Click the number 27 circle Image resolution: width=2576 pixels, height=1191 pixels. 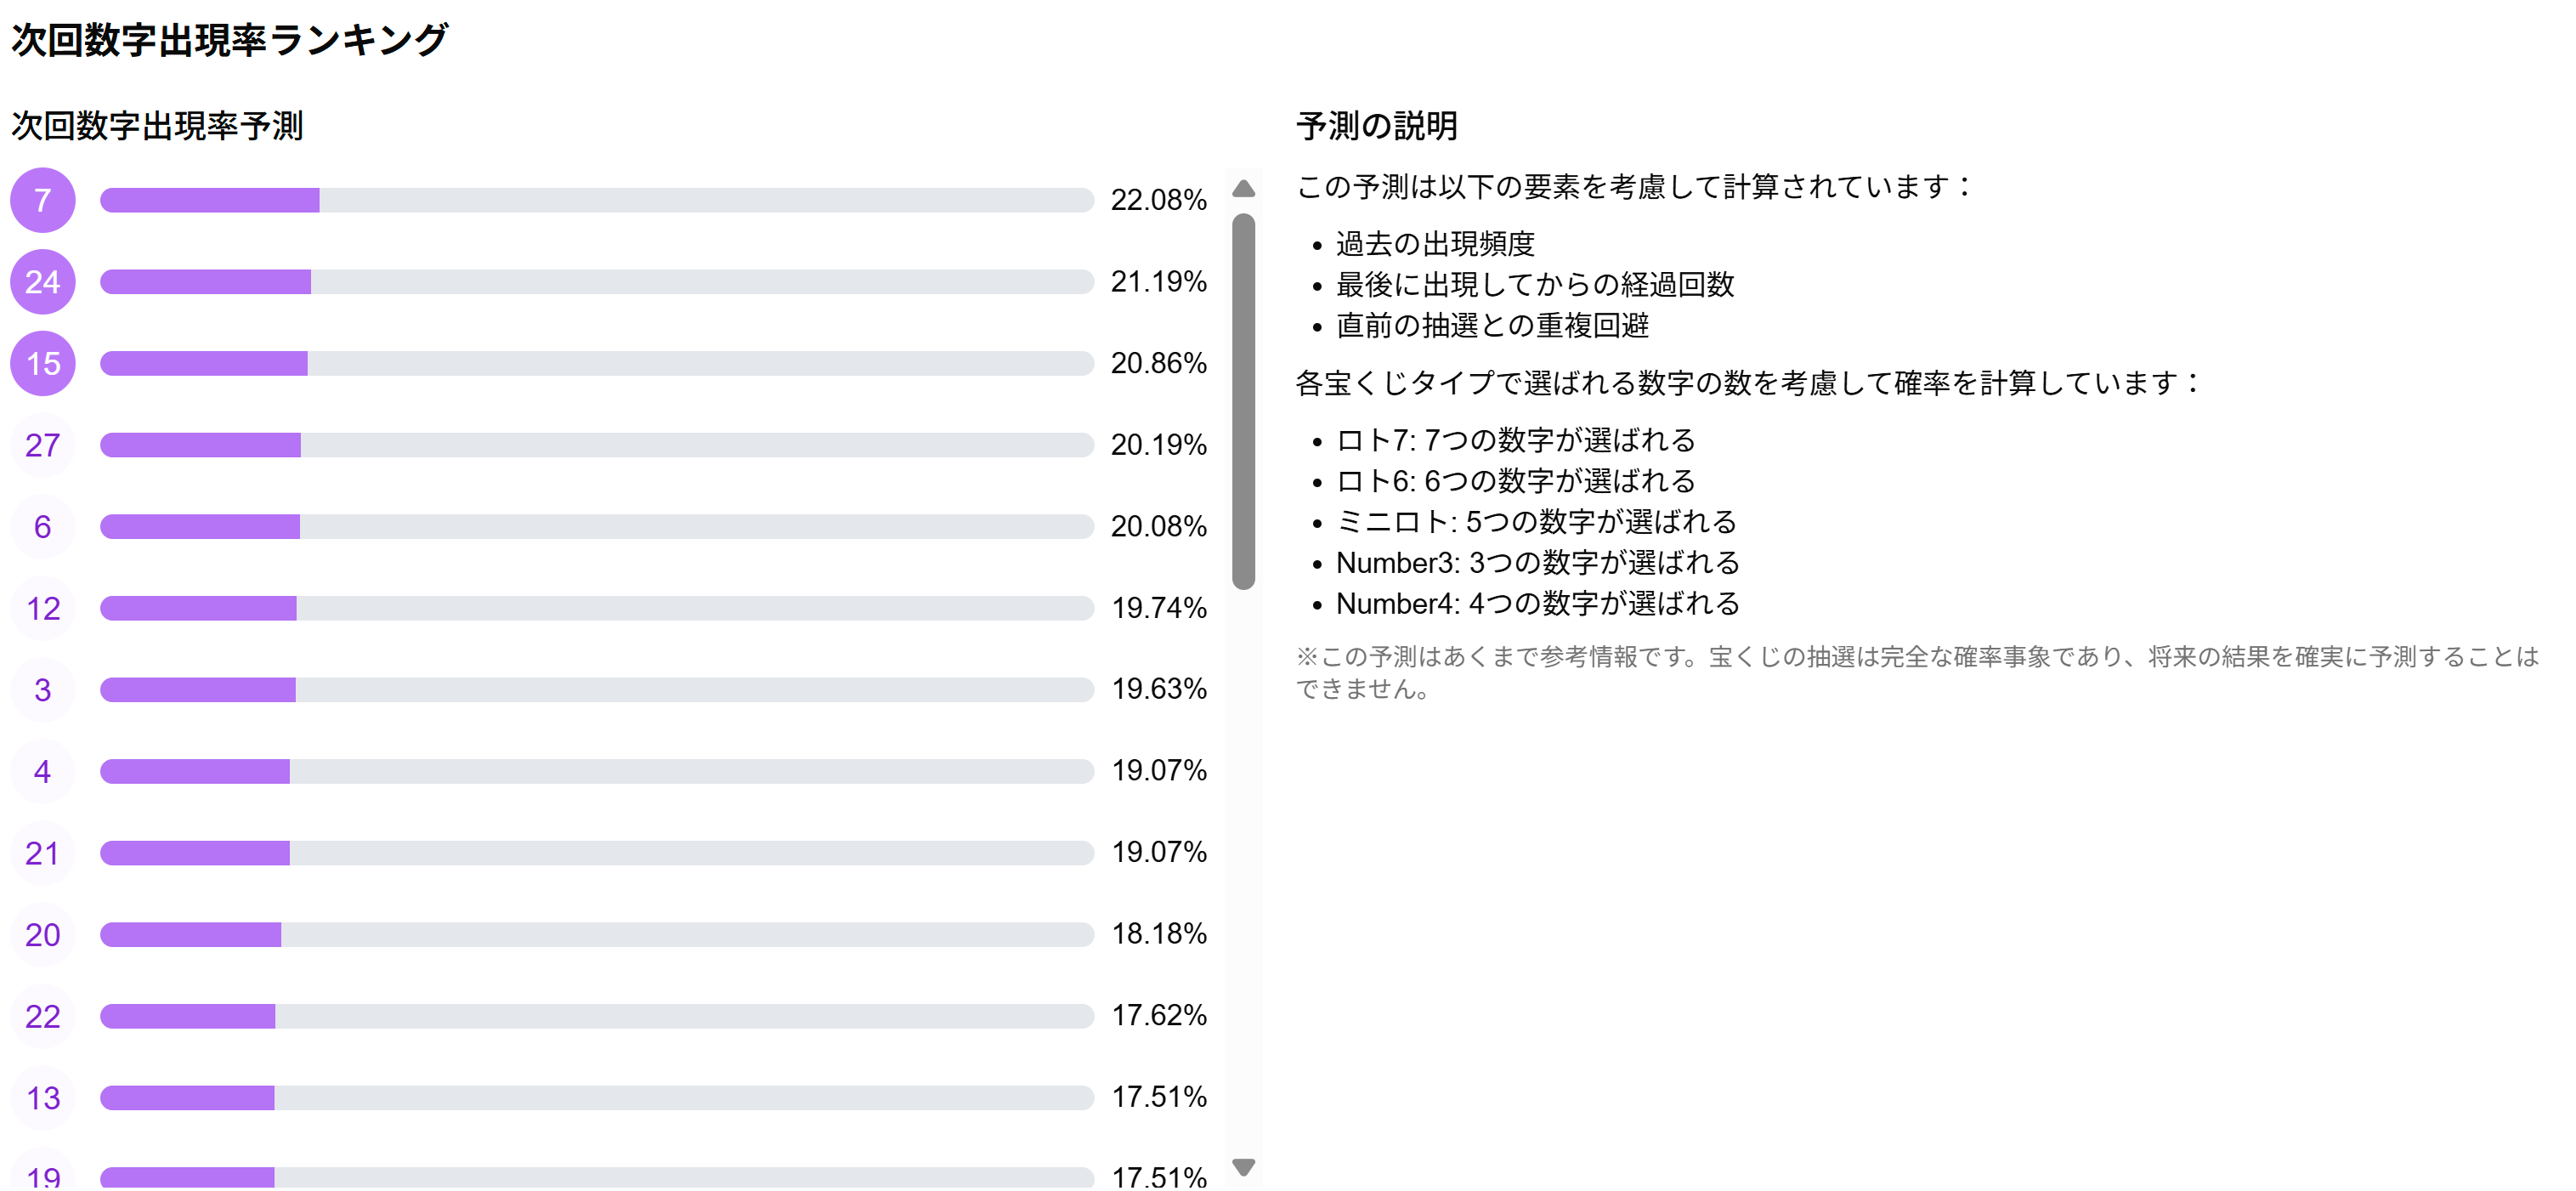42,446
